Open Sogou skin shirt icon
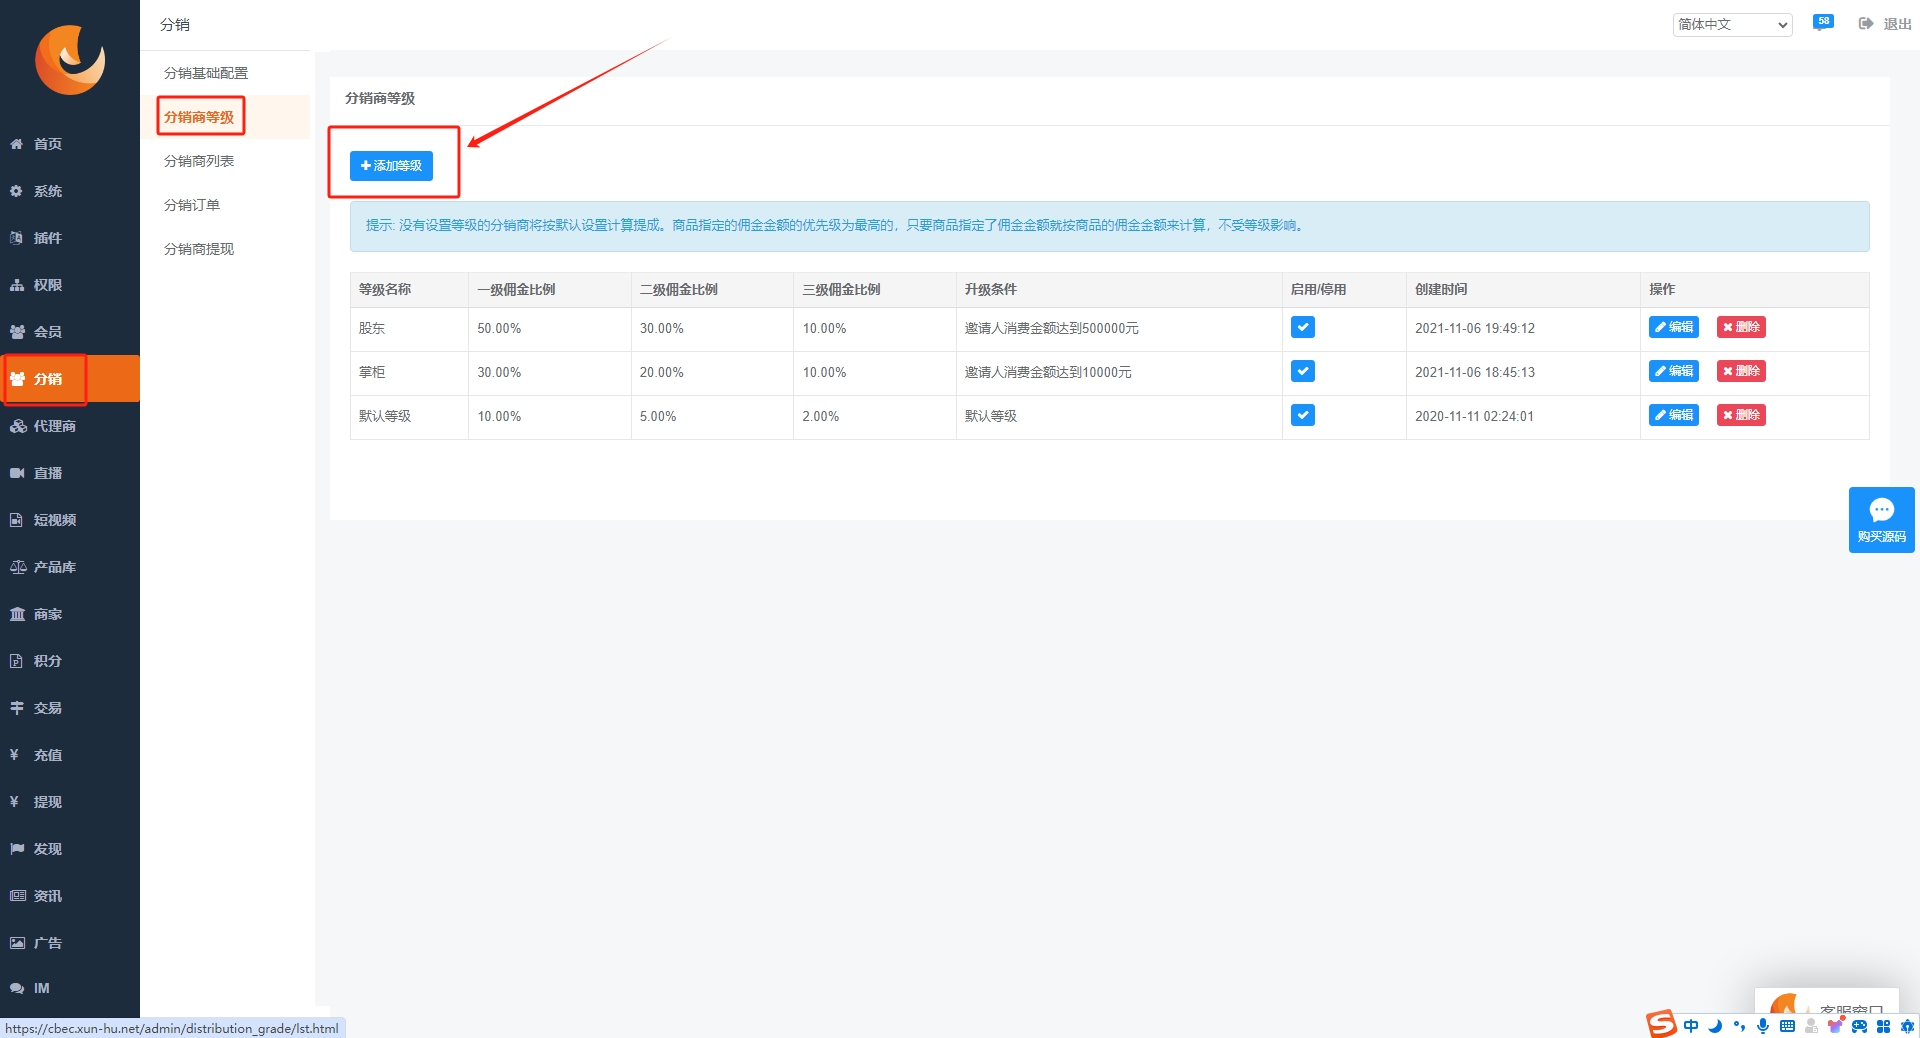Image resolution: width=1920 pixels, height=1038 pixels. tap(1835, 1026)
